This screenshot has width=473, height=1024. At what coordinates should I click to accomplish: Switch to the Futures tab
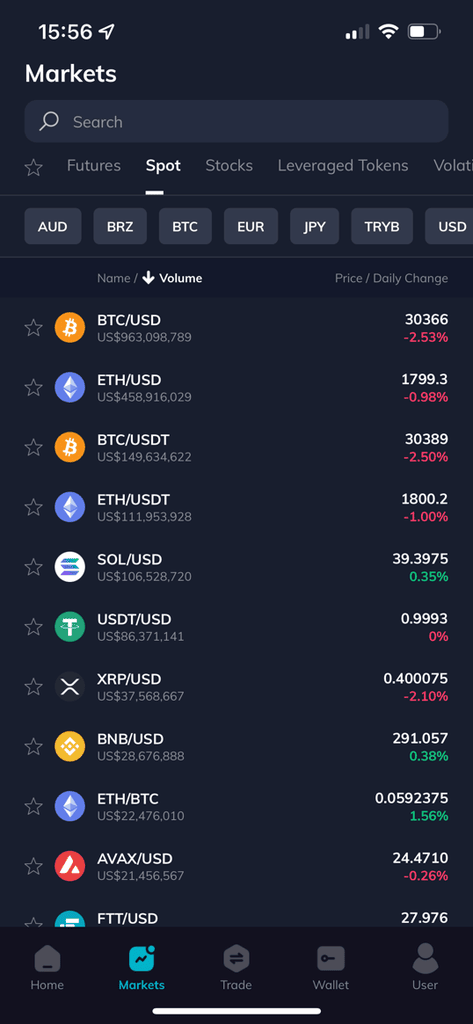pyautogui.click(x=93, y=166)
